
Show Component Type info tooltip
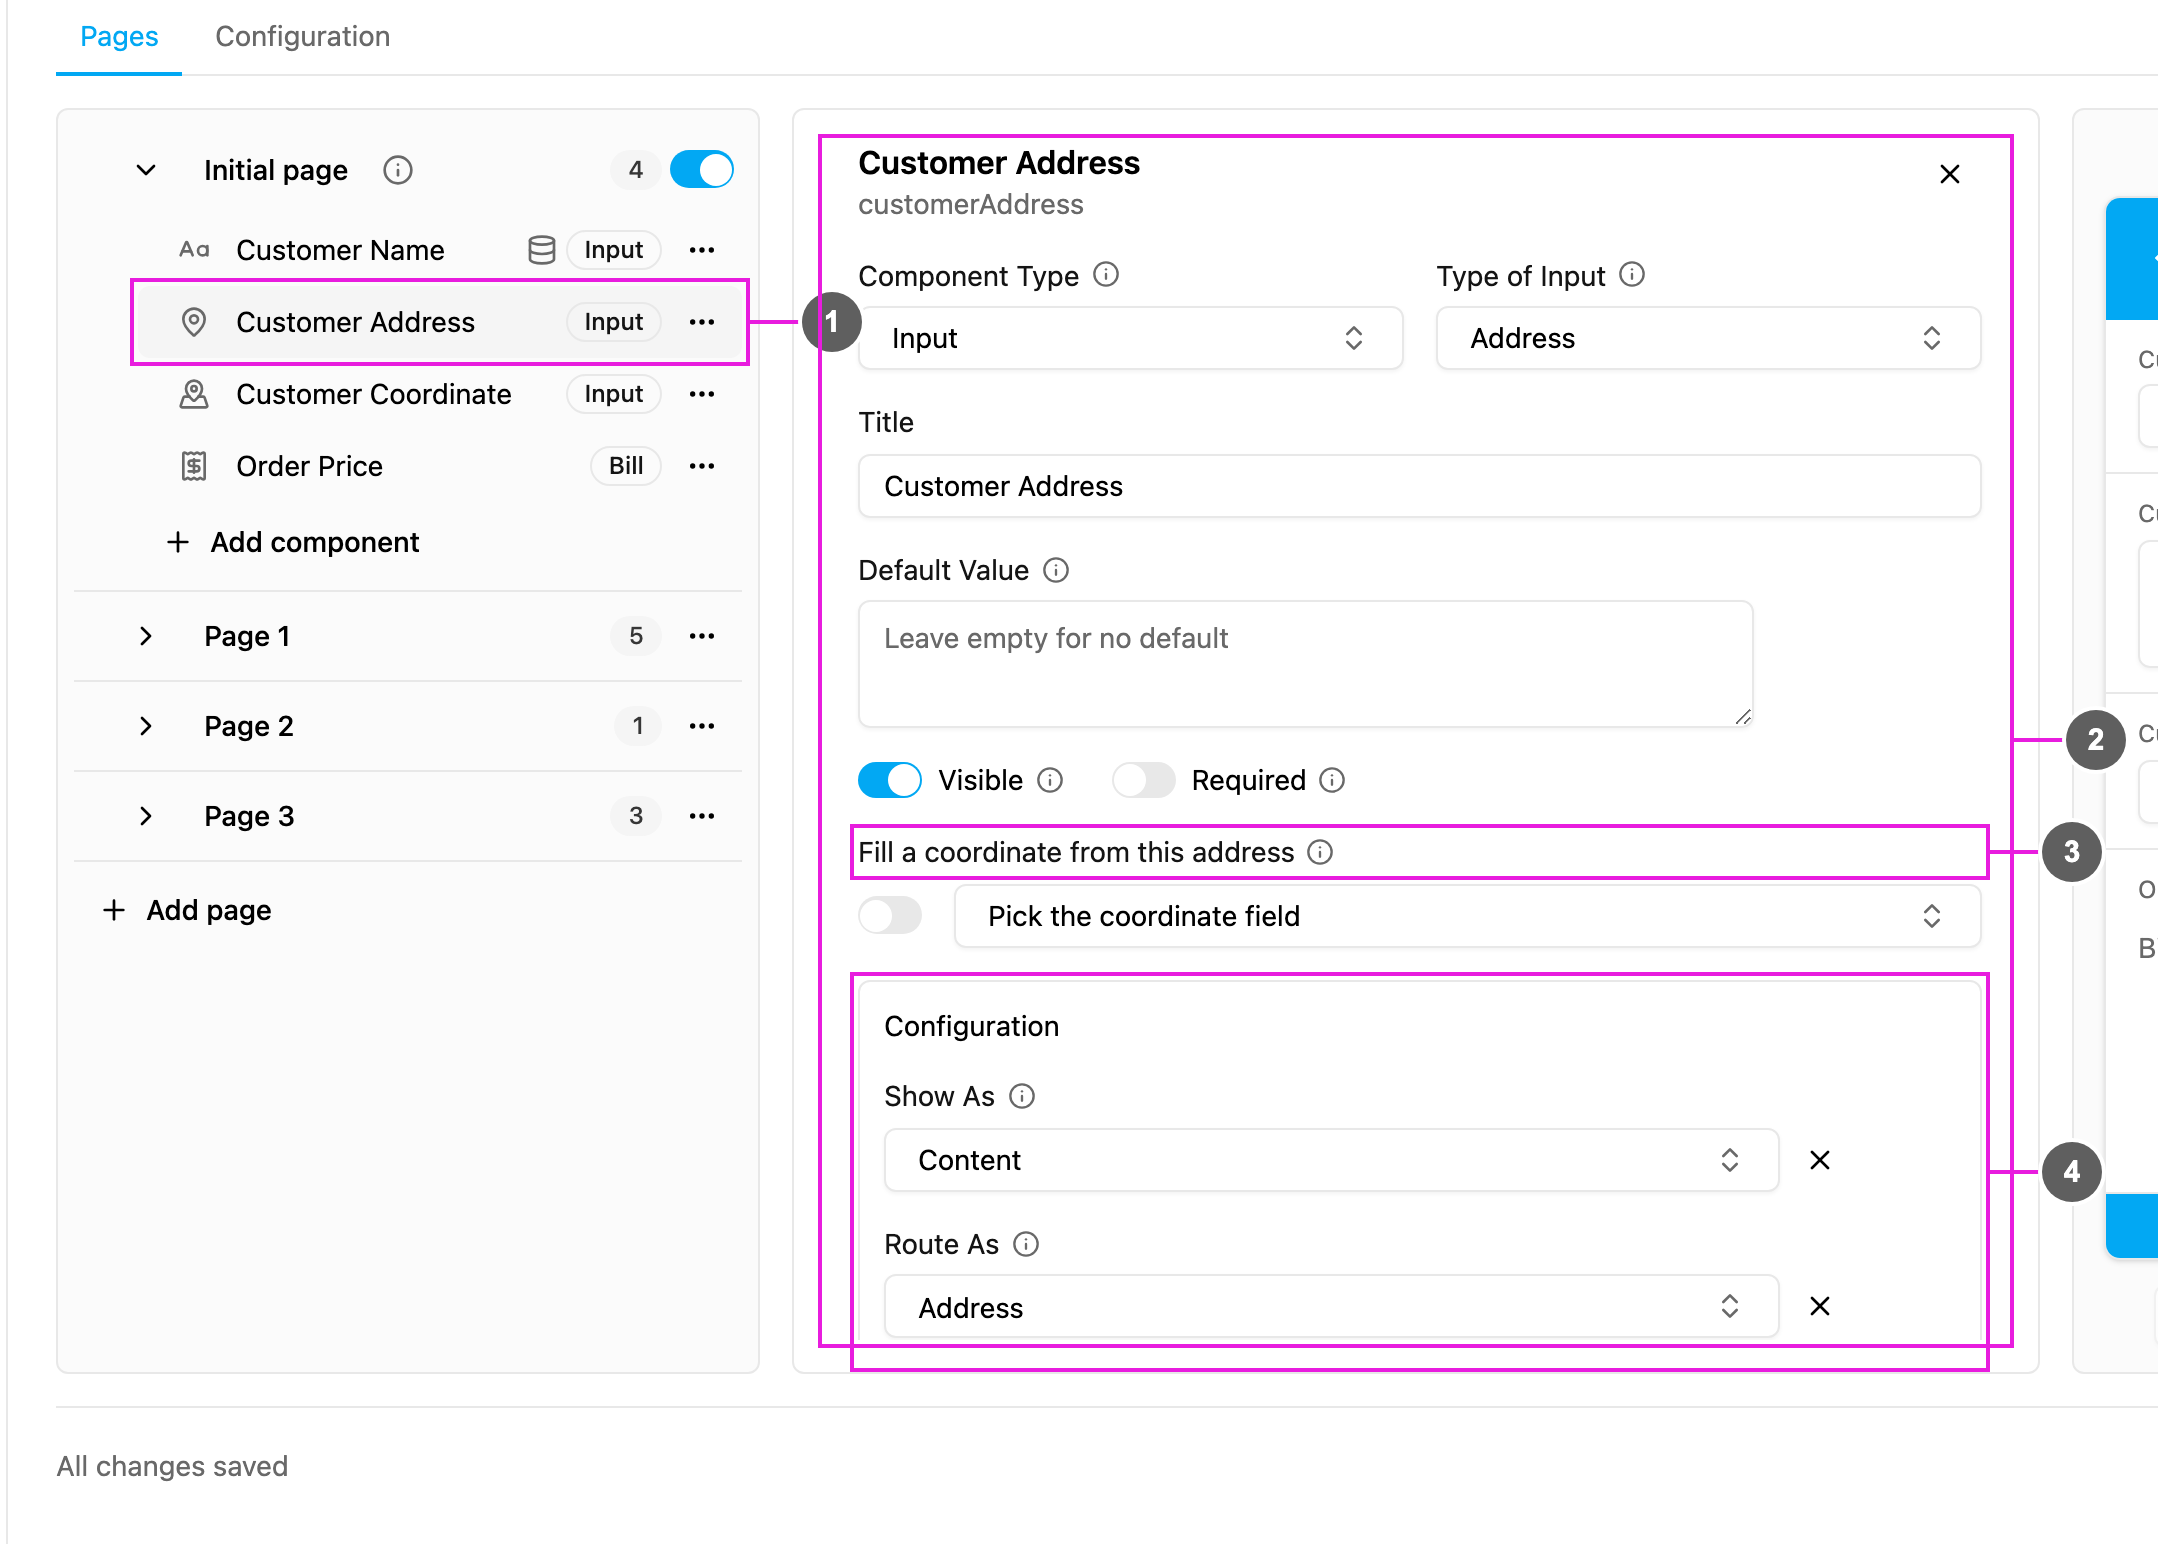1106,275
